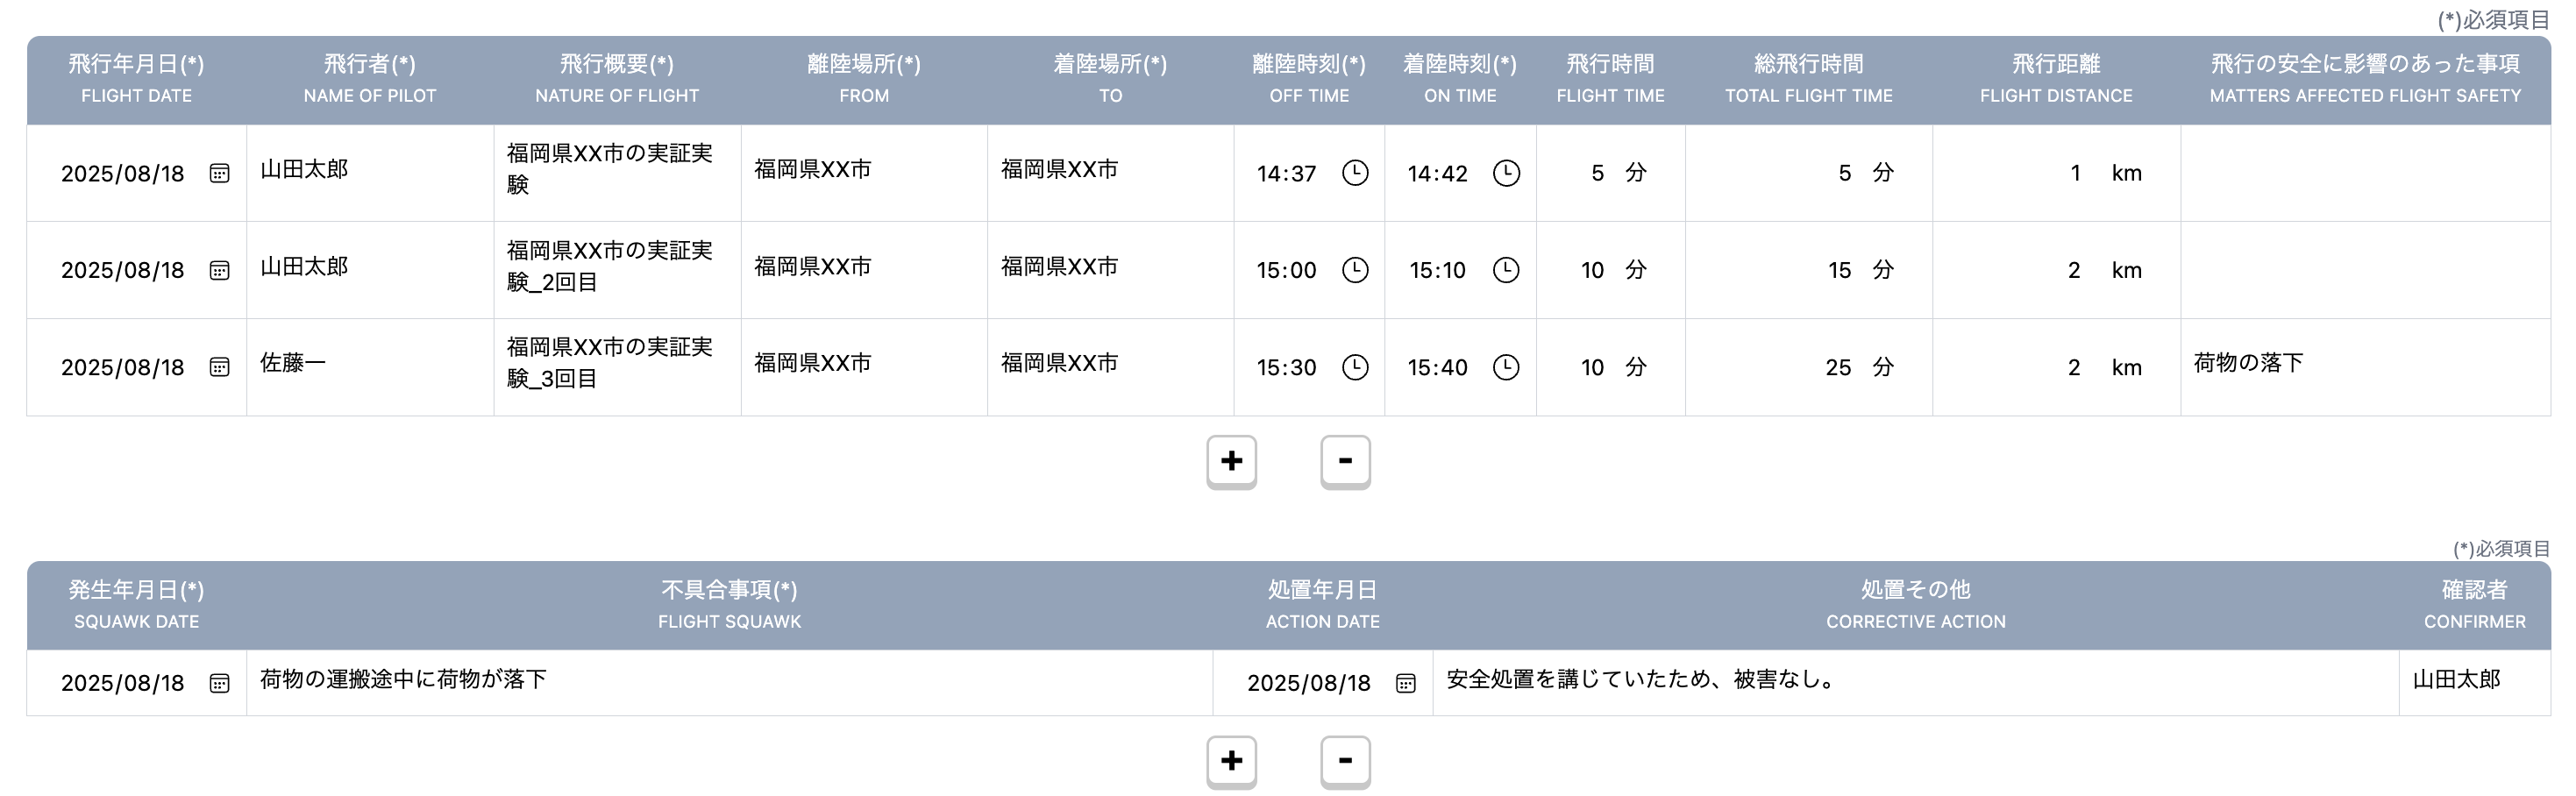Open calendar picker for the 佐藤一 flight row
2576x796 pixels.
(x=219, y=367)
